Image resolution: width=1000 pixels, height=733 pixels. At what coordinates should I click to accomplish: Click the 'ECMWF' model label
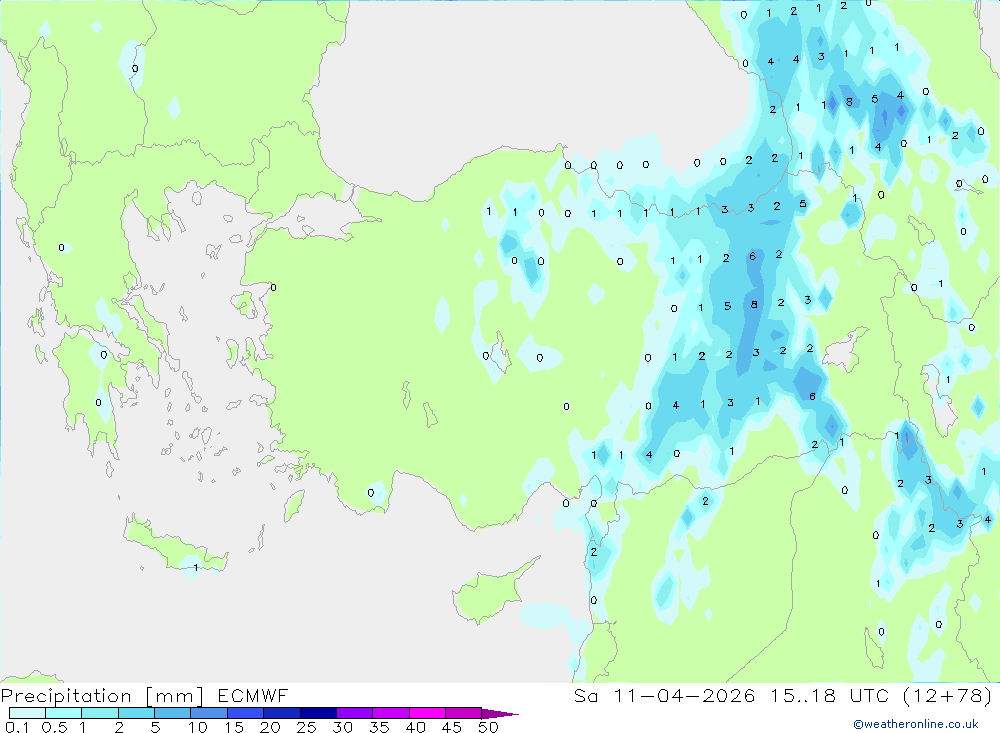click(x=253, y=695)
